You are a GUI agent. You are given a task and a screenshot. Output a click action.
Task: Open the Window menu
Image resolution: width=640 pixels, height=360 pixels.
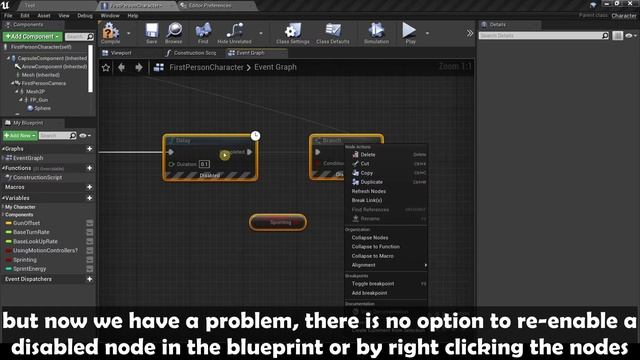click(x=110, y=16)
